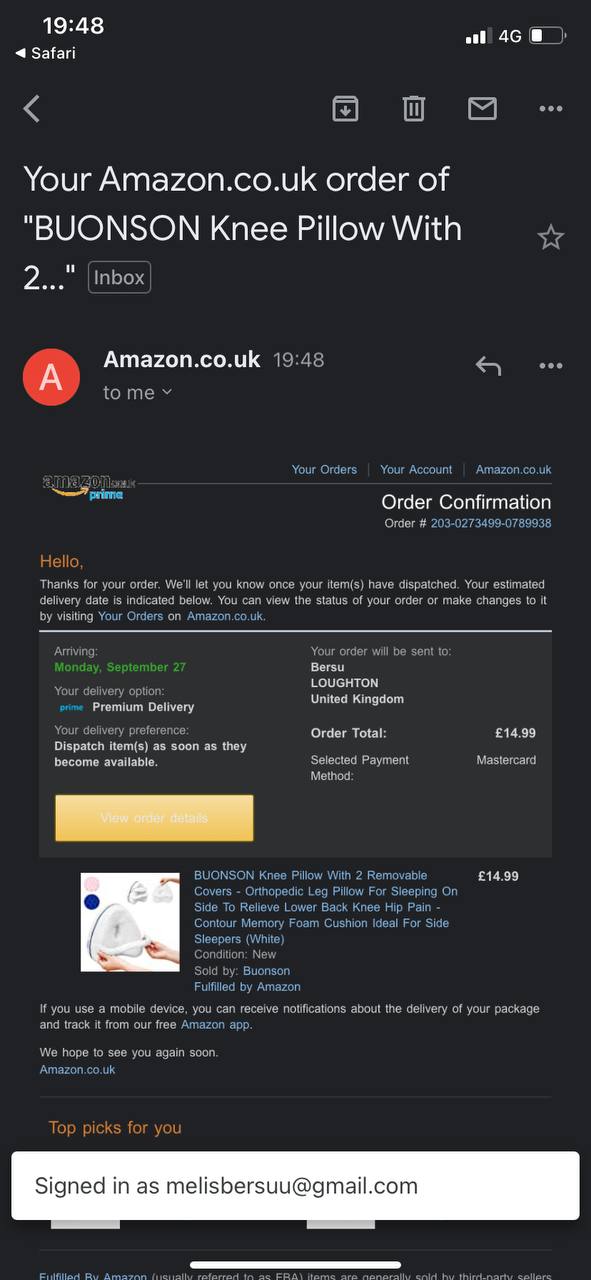Open the sender row three-dot menu
This screenshot has height=1280, width=591.
[x=551, y=366]
